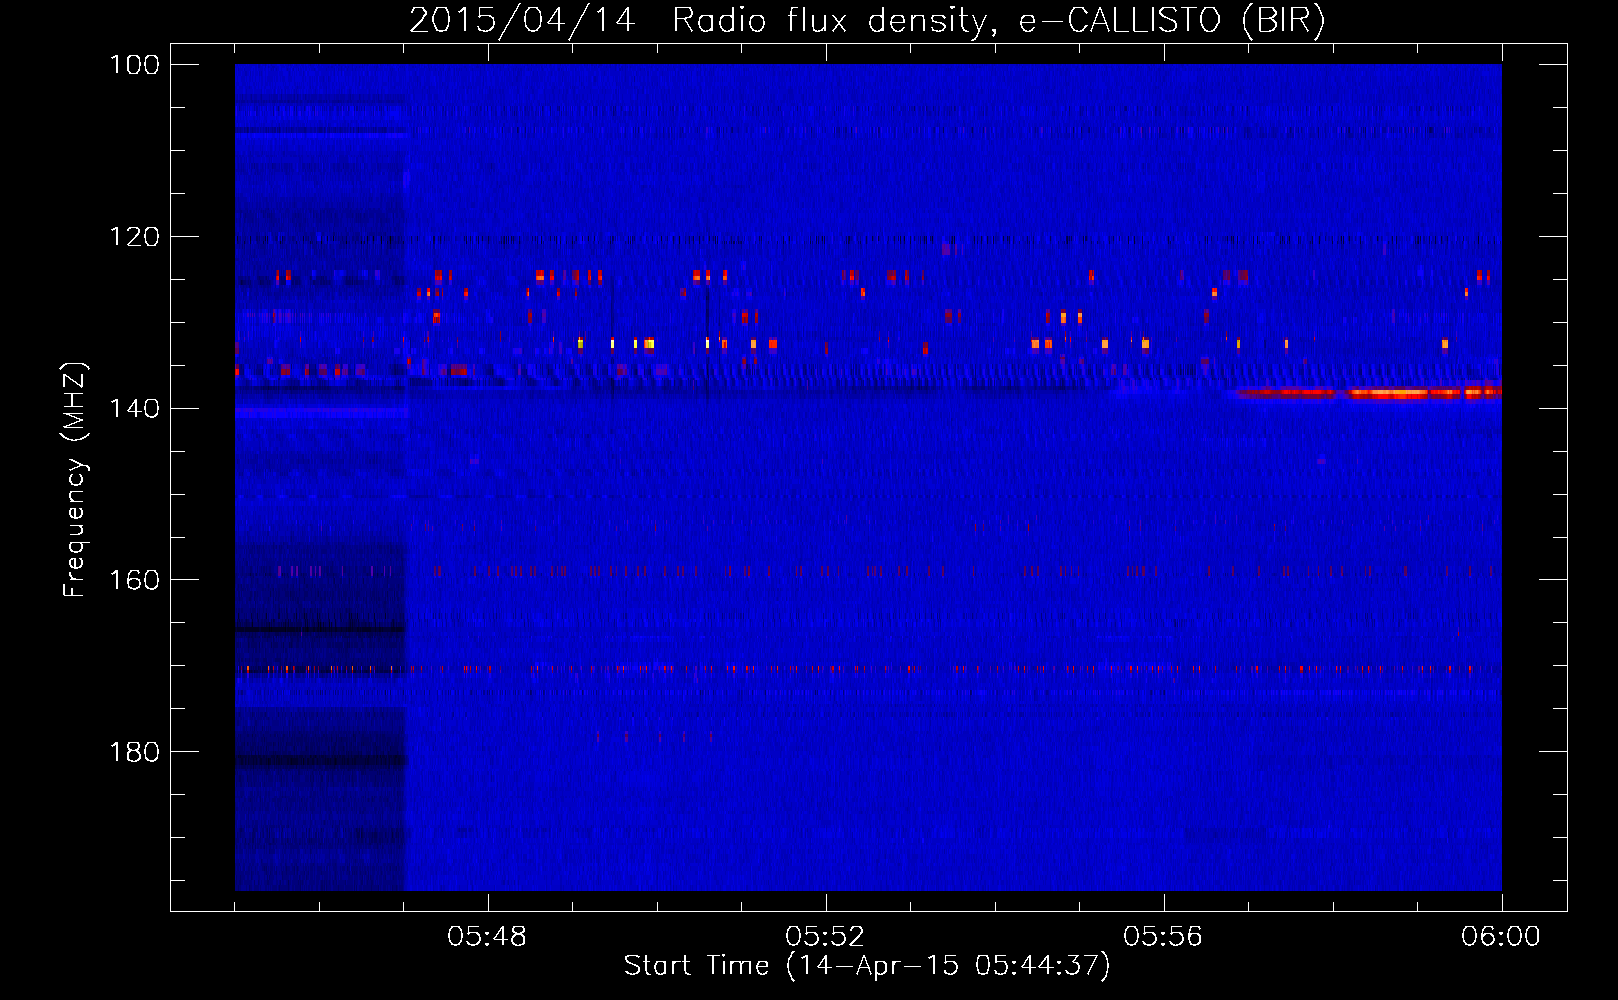
Task: Click the plot title "2015/04/14 Radio flux density, e-CALLISTO (BIR)"
Action: click(x=867, y=21)
